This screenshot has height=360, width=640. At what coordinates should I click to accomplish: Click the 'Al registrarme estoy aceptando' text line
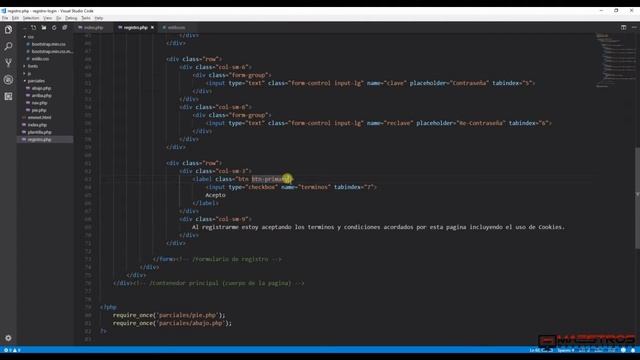click(x=378, y=227)
